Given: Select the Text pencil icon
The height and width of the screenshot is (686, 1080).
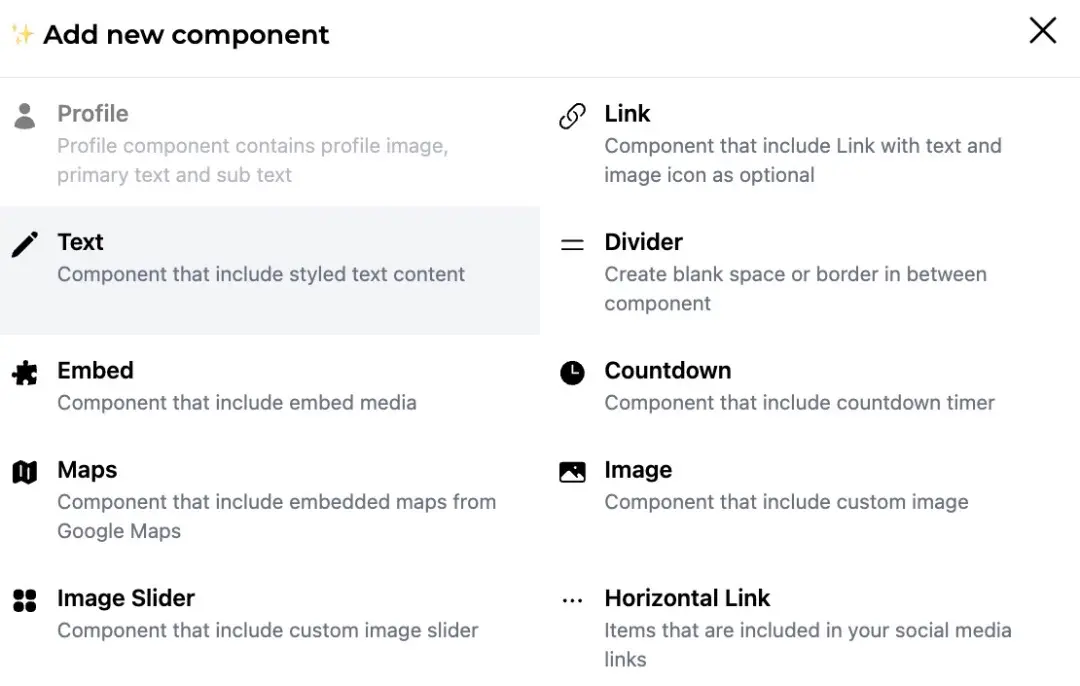Looking at the screenshot, I should pyautogui.click(x=25, y=244).
